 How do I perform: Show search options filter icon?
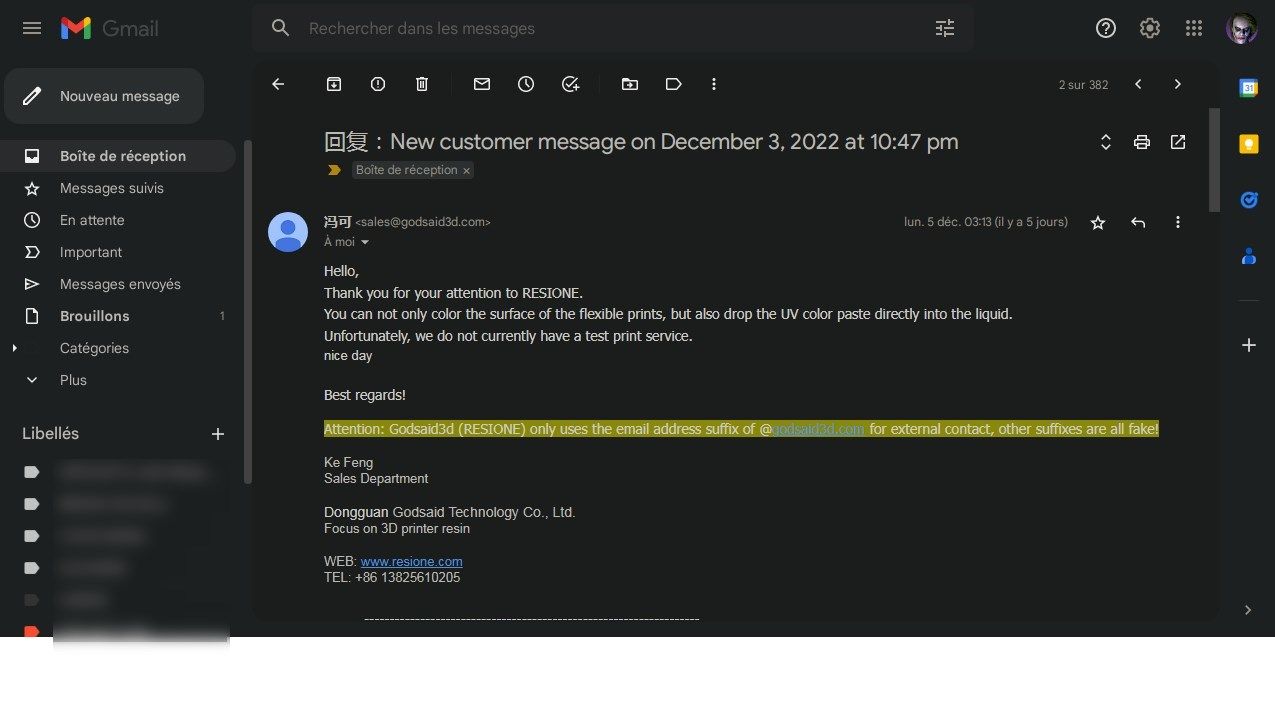(x=945, y=28)
